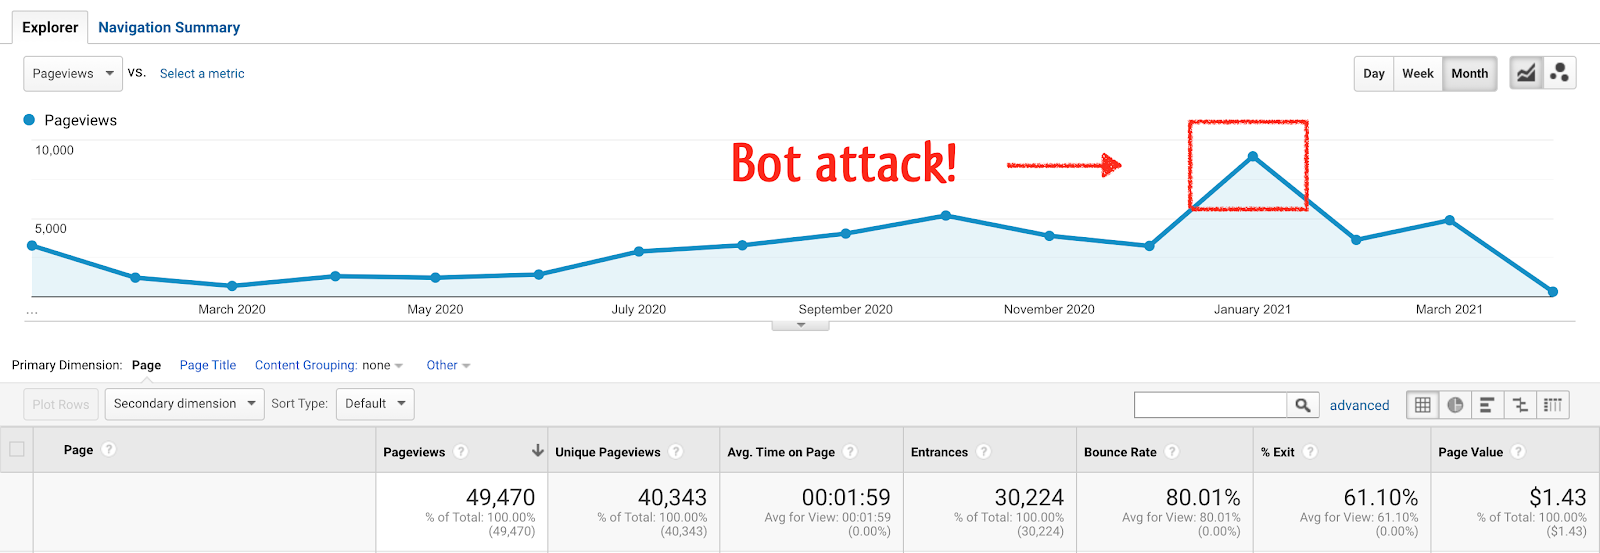Expand the Other dimension dropdown
Viewport: 1600px width, 553px height.
point(448,365)
